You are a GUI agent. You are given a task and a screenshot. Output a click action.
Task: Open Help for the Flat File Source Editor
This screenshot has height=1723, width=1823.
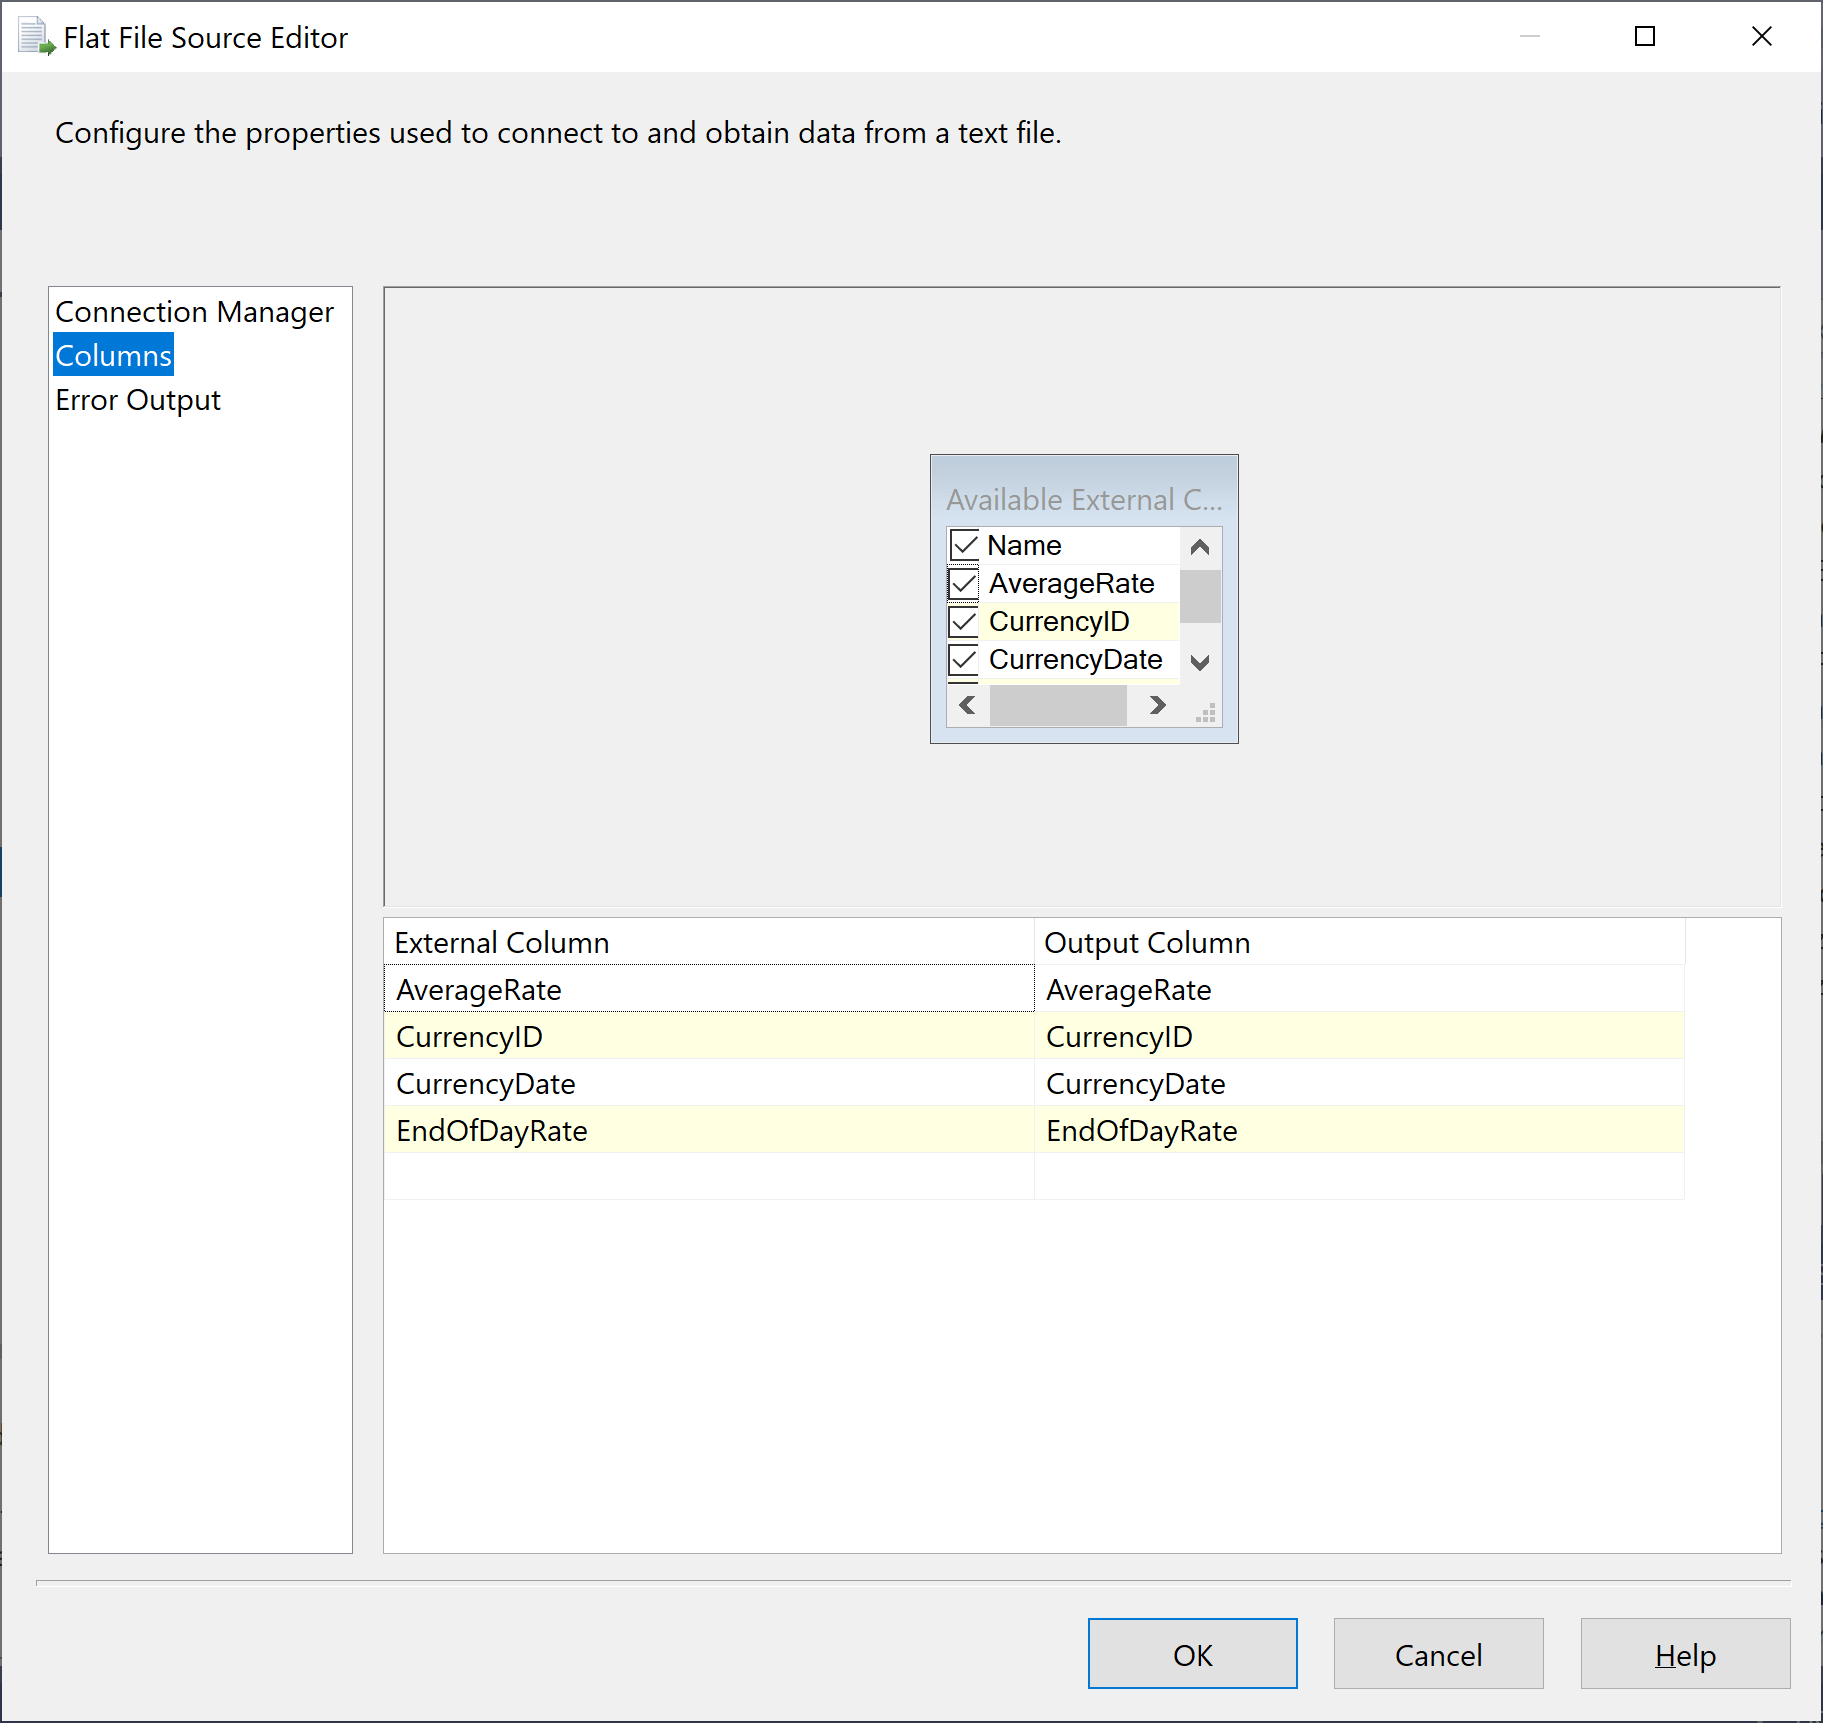(1684, 1654)
